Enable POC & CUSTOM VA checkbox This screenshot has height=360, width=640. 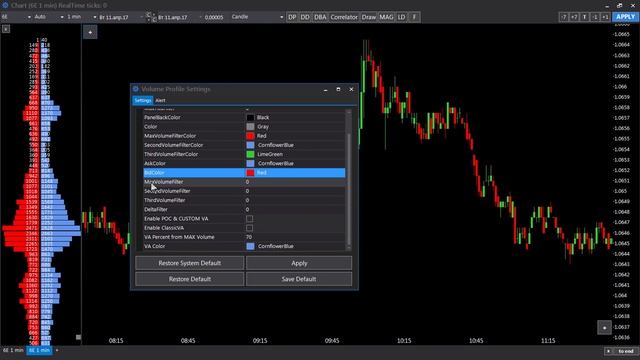pyautogui.click(x=249, y=219)
